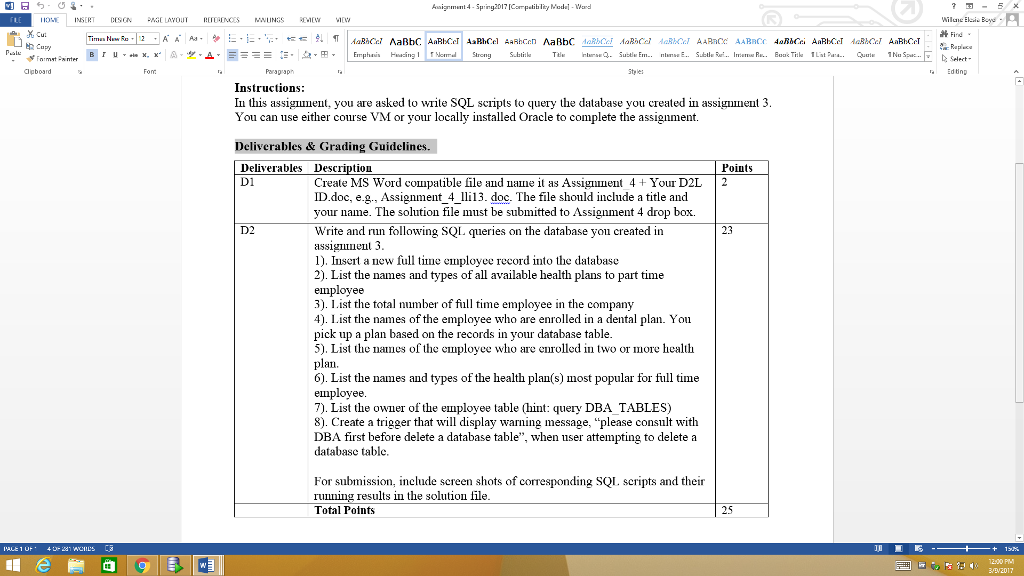
Task: Open the Font Size dropdown
Action: coord(154,38)
